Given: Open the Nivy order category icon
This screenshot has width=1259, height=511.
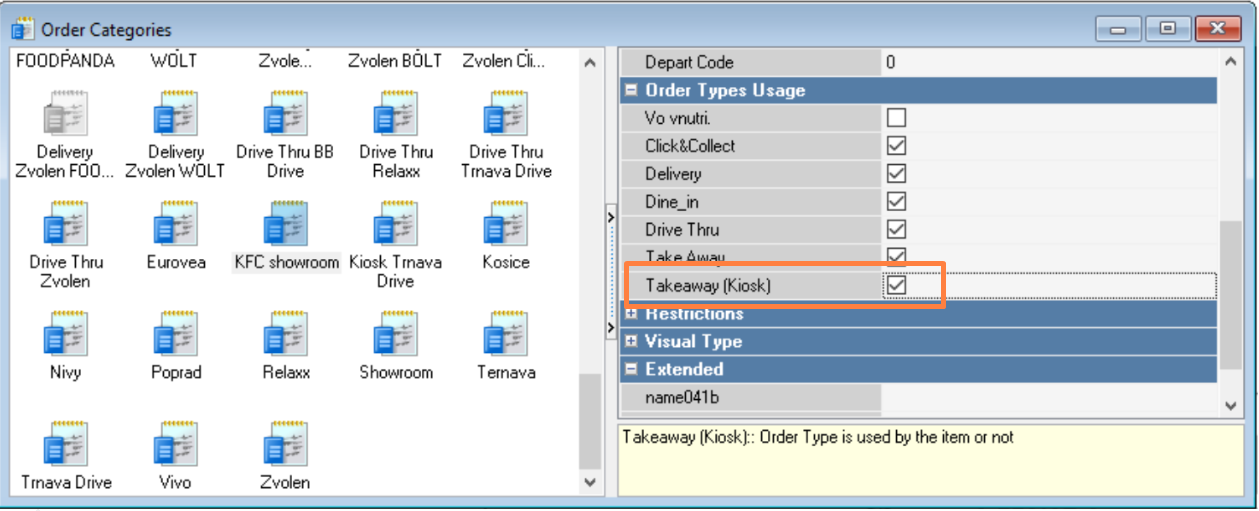Looking at the screenshot, I should (65, 336).
